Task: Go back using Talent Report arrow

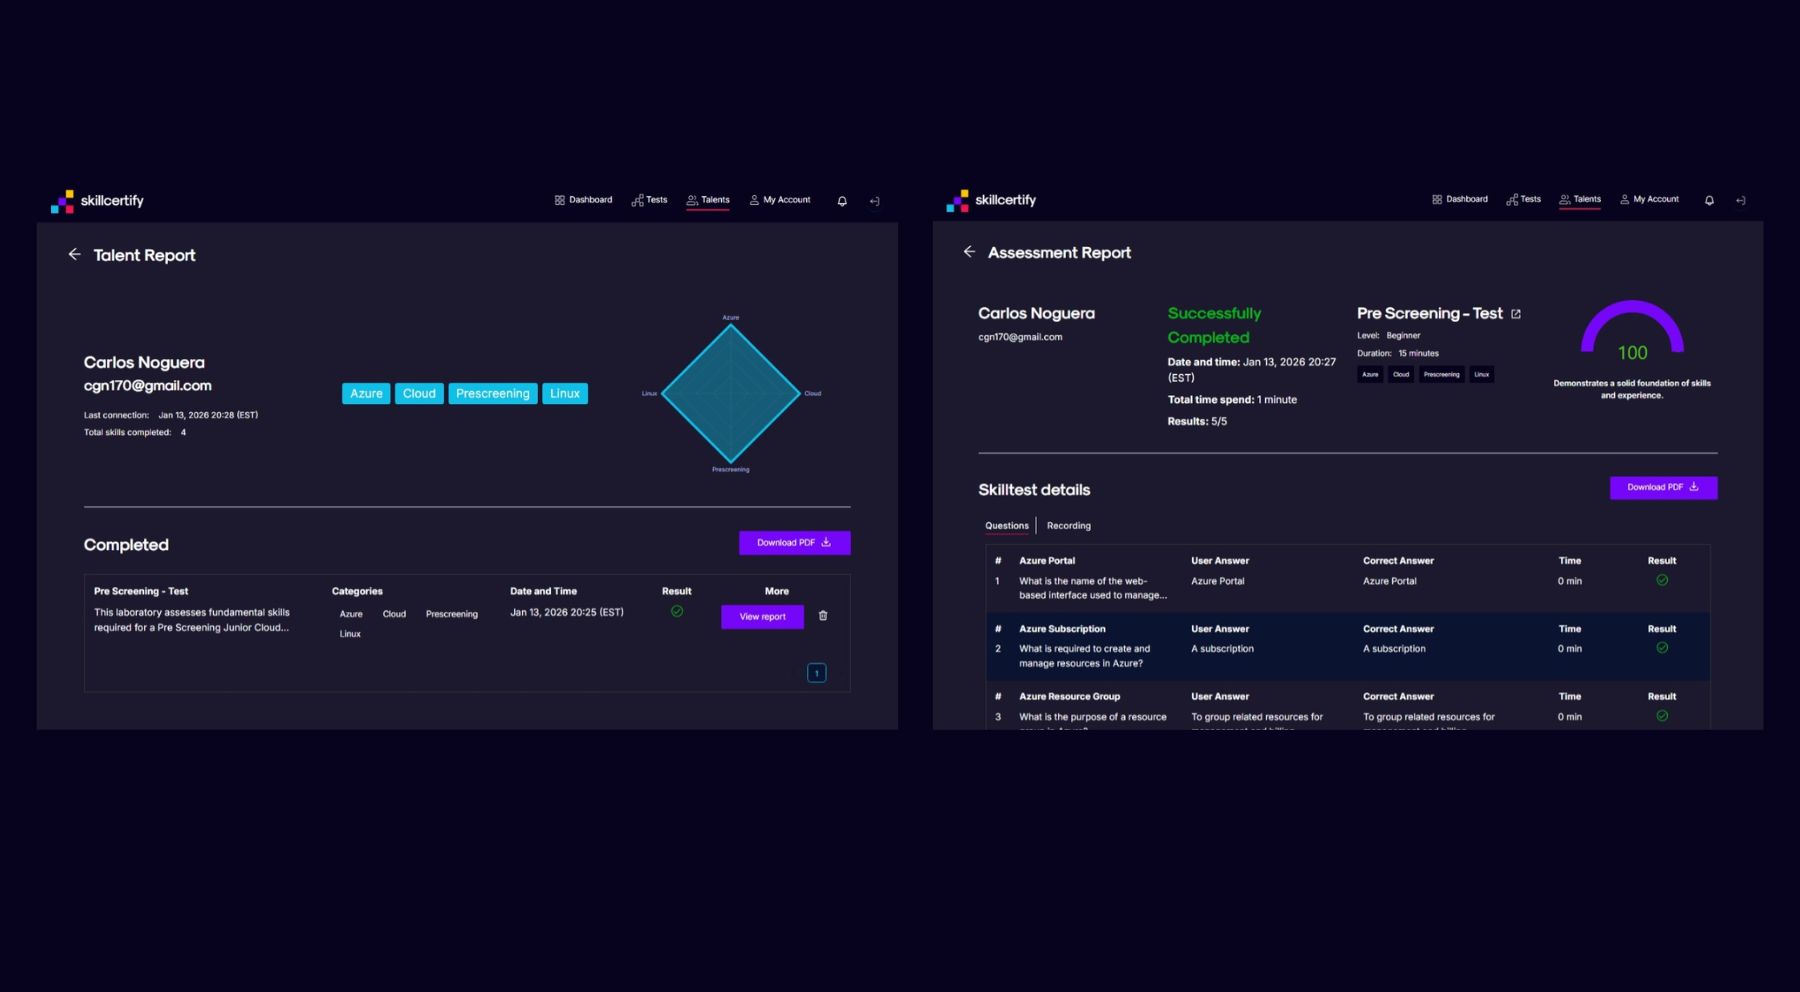Action: 74,255
